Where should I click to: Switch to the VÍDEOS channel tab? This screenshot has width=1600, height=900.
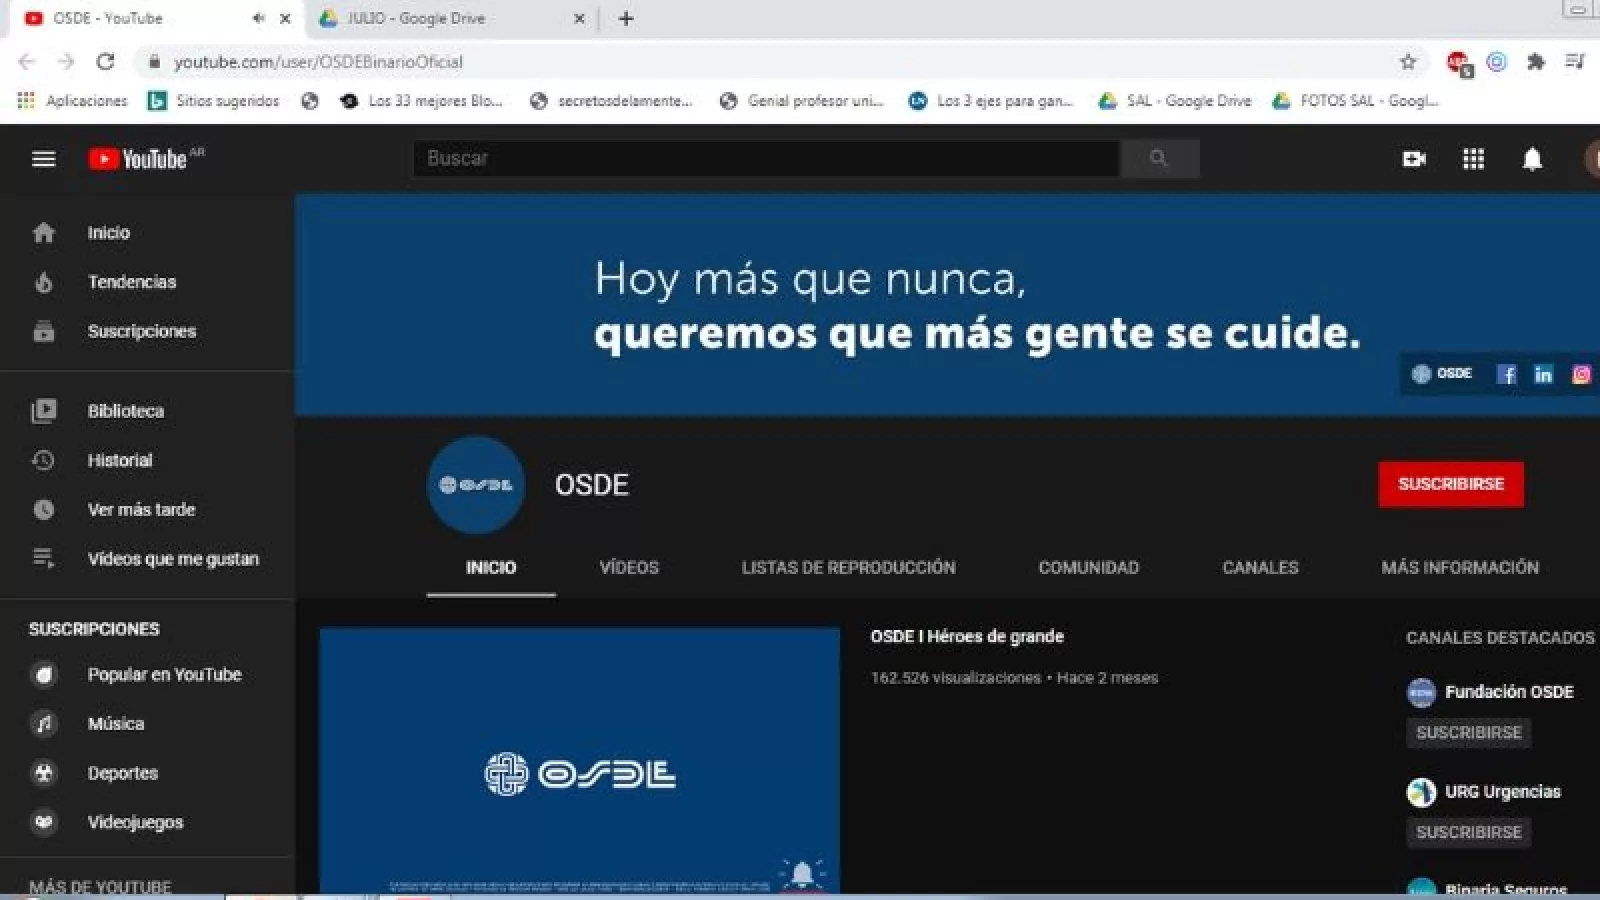[629, 567]
